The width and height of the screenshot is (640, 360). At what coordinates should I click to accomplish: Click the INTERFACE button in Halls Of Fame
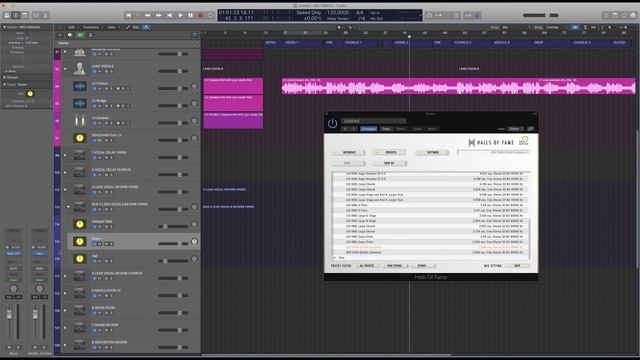(349, 152)
